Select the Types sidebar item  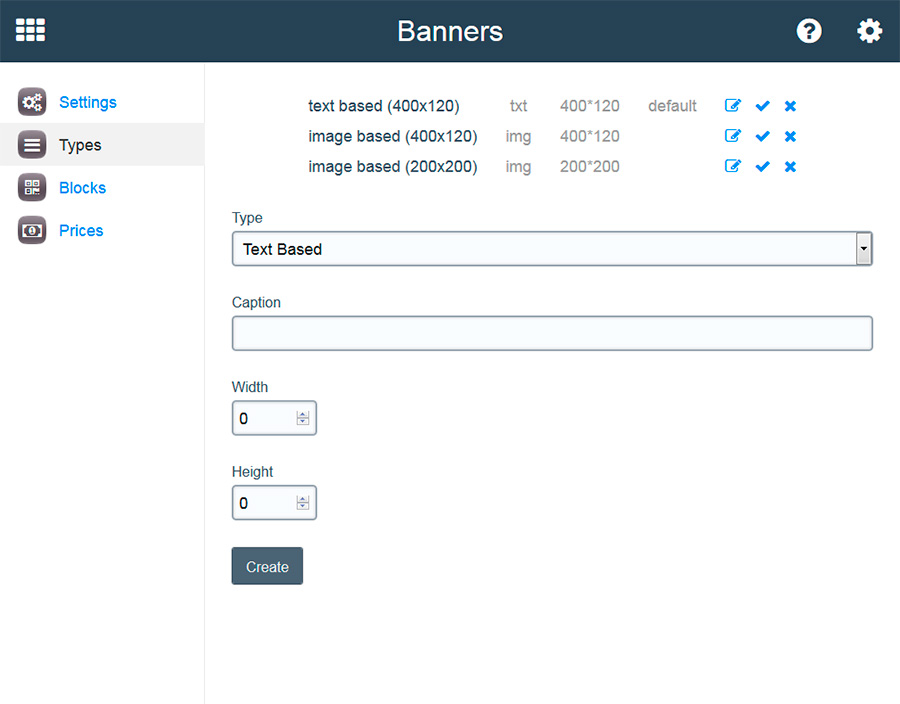[x=80, y=145]
